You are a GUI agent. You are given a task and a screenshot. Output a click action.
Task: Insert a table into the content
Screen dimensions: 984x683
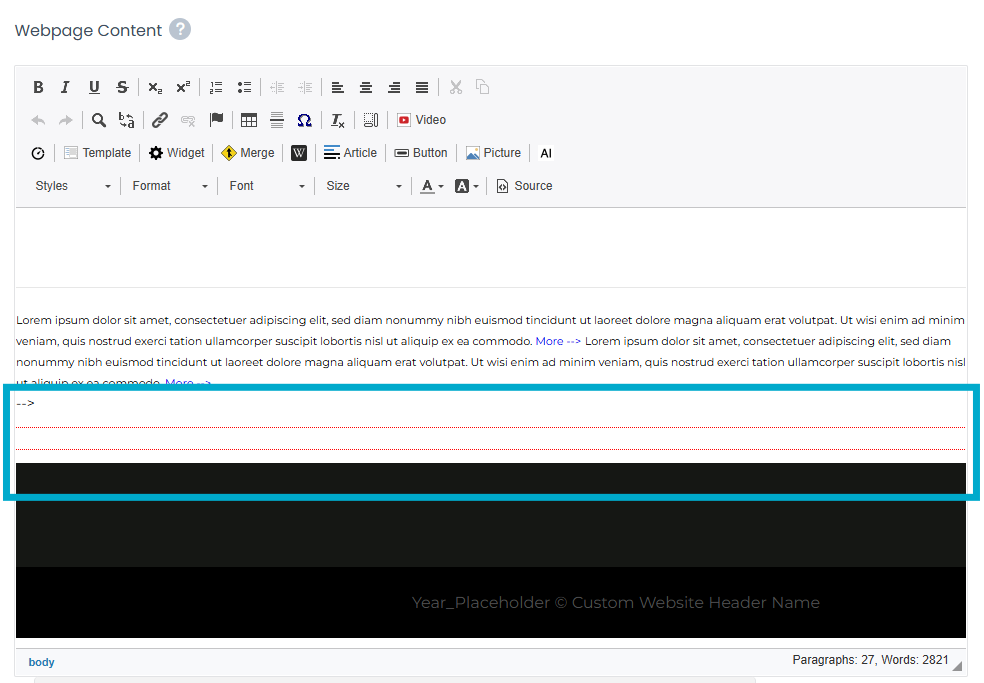249,120
